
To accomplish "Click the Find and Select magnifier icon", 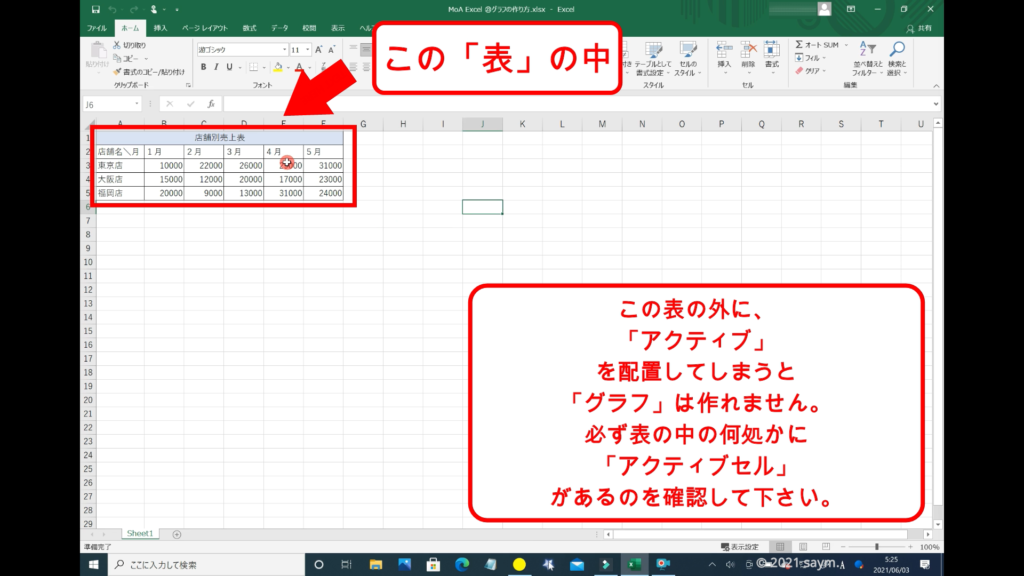I will tap(896, 52).
